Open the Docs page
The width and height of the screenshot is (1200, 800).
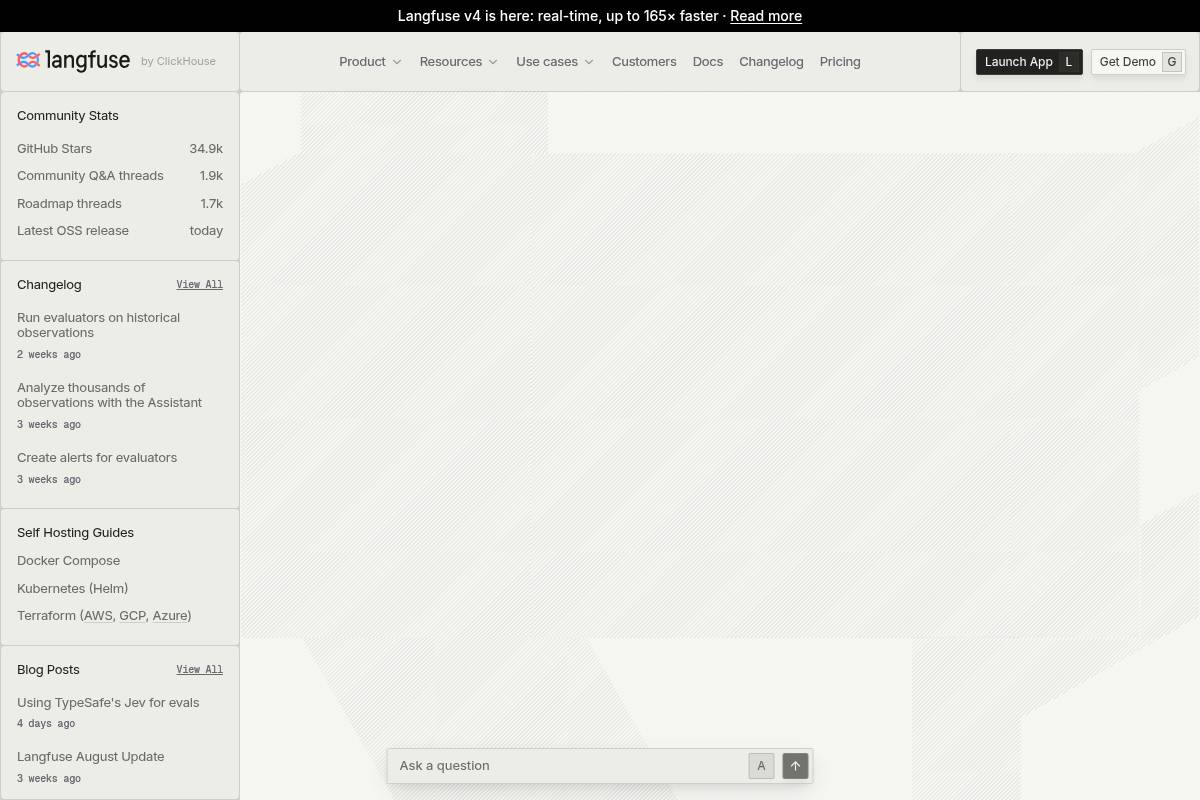click(708, 62)
